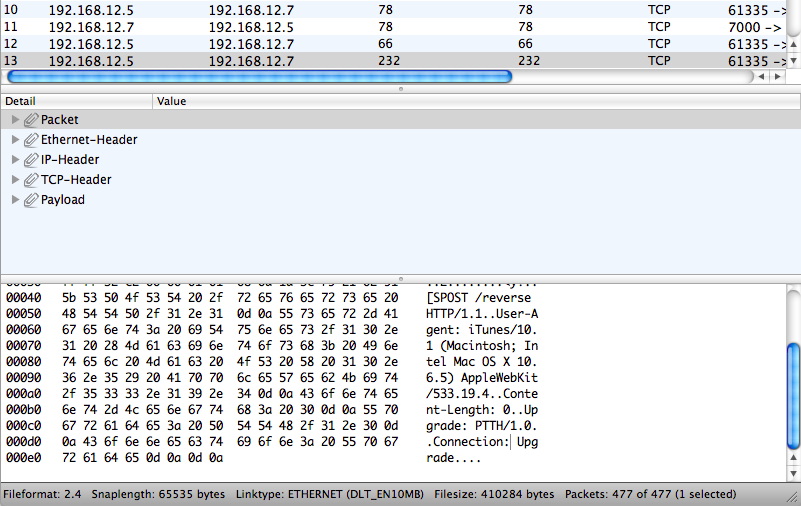The width and height of the screenshot is (801, 506).
Task: Click ASCII text nt-Length: 0..Up
Action: (482, 410)
